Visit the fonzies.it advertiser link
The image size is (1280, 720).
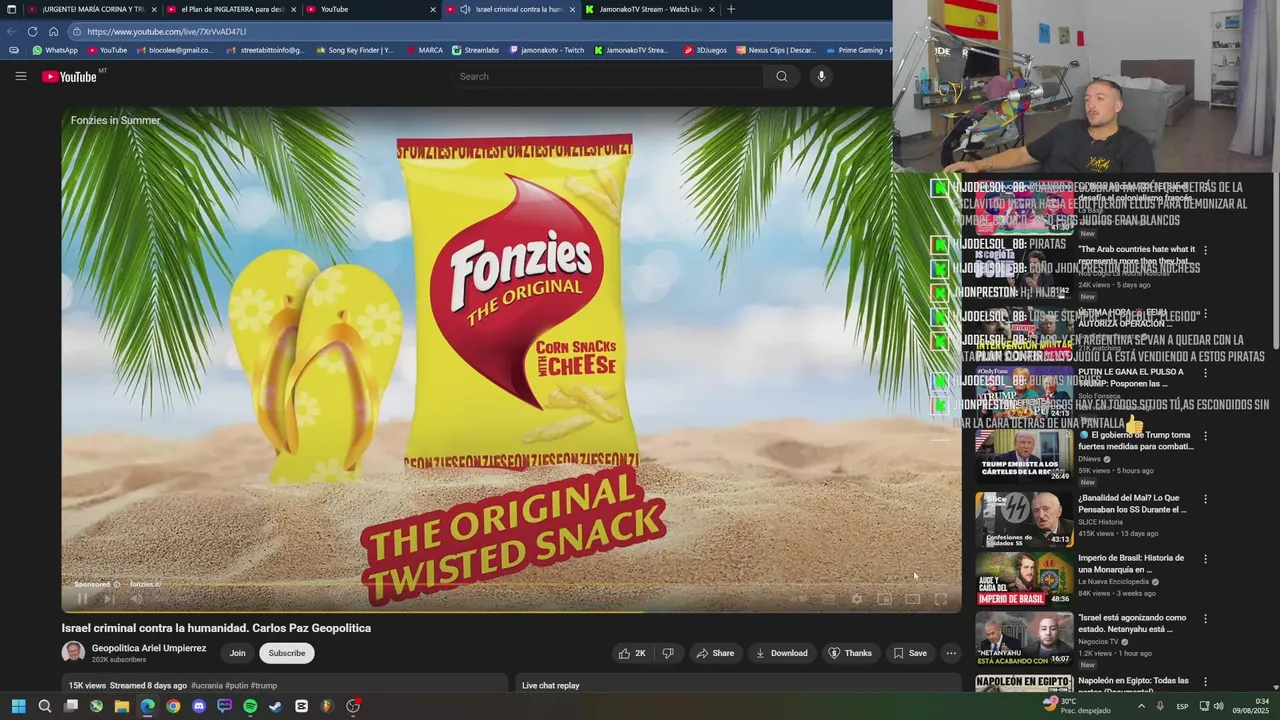[145, 584]
